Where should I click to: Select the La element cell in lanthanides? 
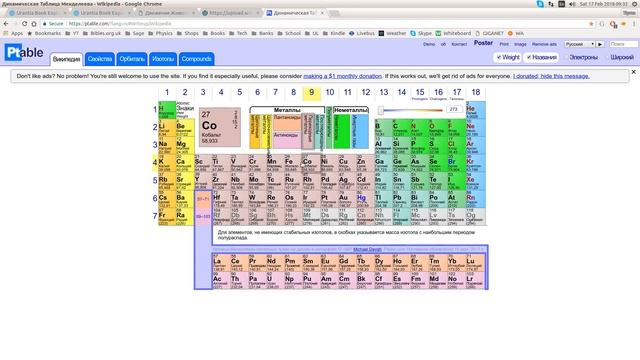[x=221, y=263]
